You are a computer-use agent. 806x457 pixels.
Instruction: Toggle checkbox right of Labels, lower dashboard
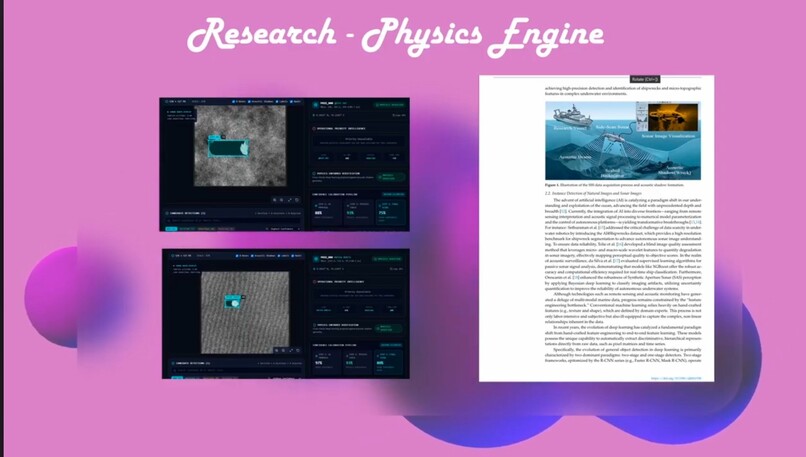tap(292, 255)
